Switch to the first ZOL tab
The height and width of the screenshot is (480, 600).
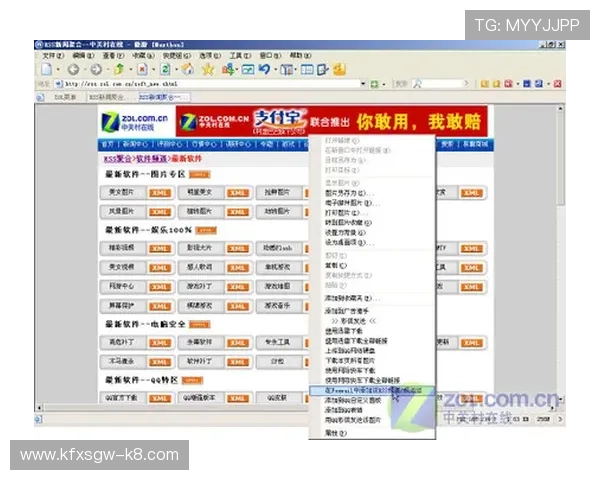[x=65, y=97]
